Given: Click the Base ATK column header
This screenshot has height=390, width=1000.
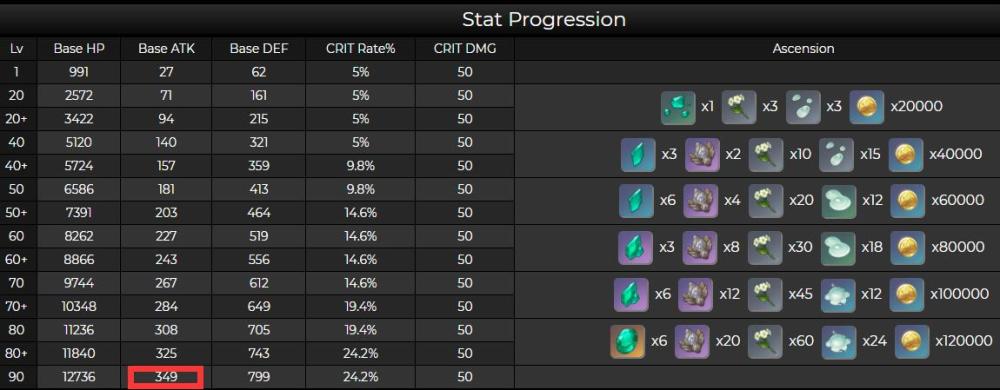Looking at the screenshot, I should (166, 49).
